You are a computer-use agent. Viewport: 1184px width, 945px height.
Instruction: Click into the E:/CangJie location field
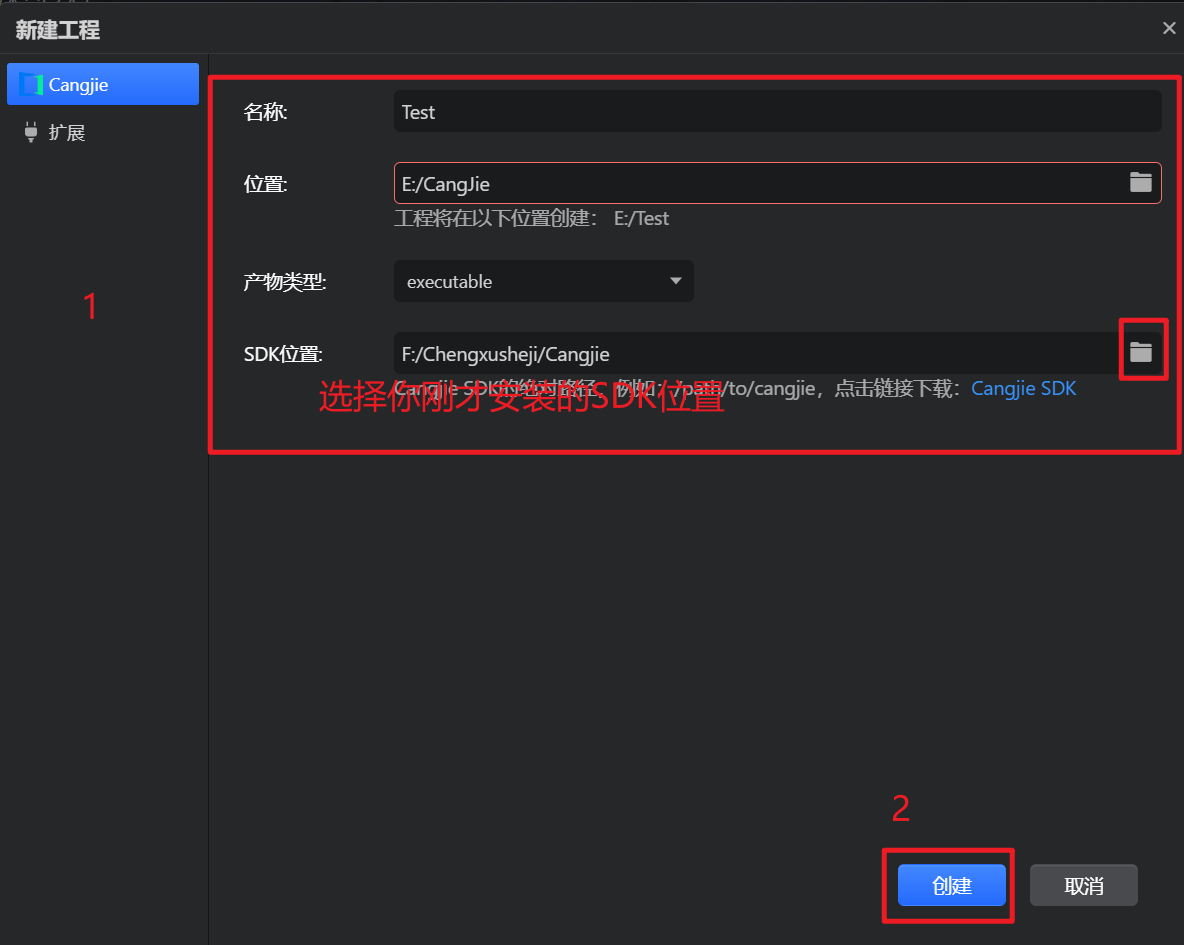pyautogui.click(x=756, y=184)
